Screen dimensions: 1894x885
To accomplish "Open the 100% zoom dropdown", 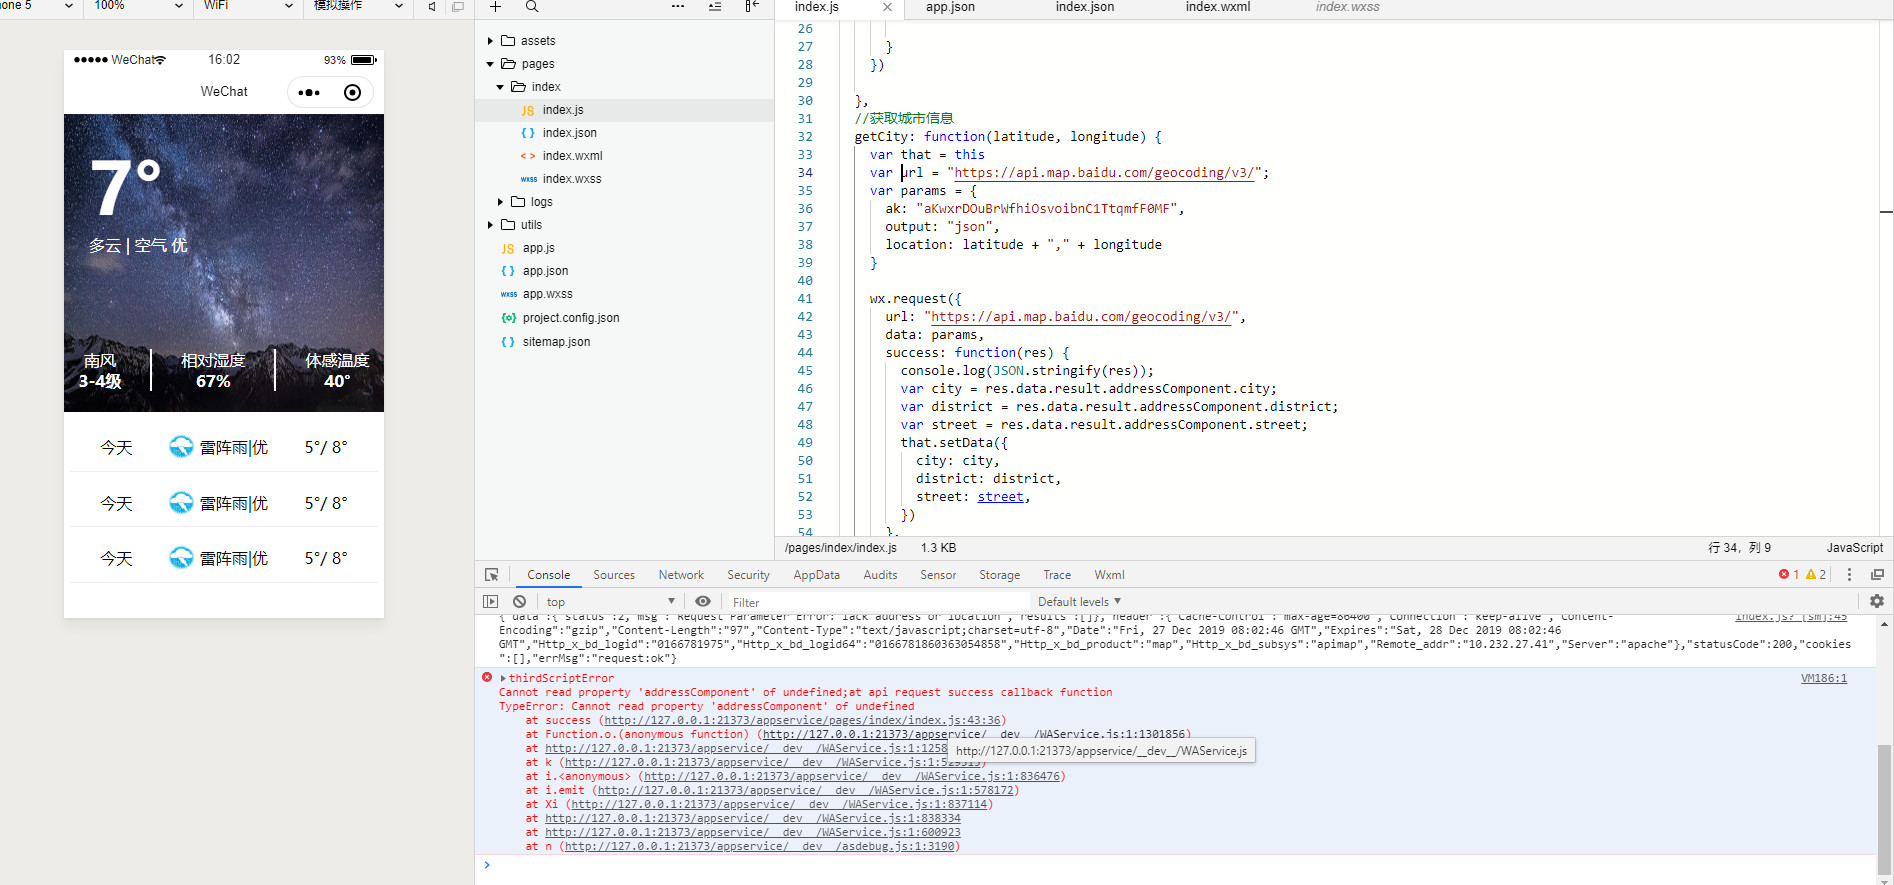I will click(138, 6).
